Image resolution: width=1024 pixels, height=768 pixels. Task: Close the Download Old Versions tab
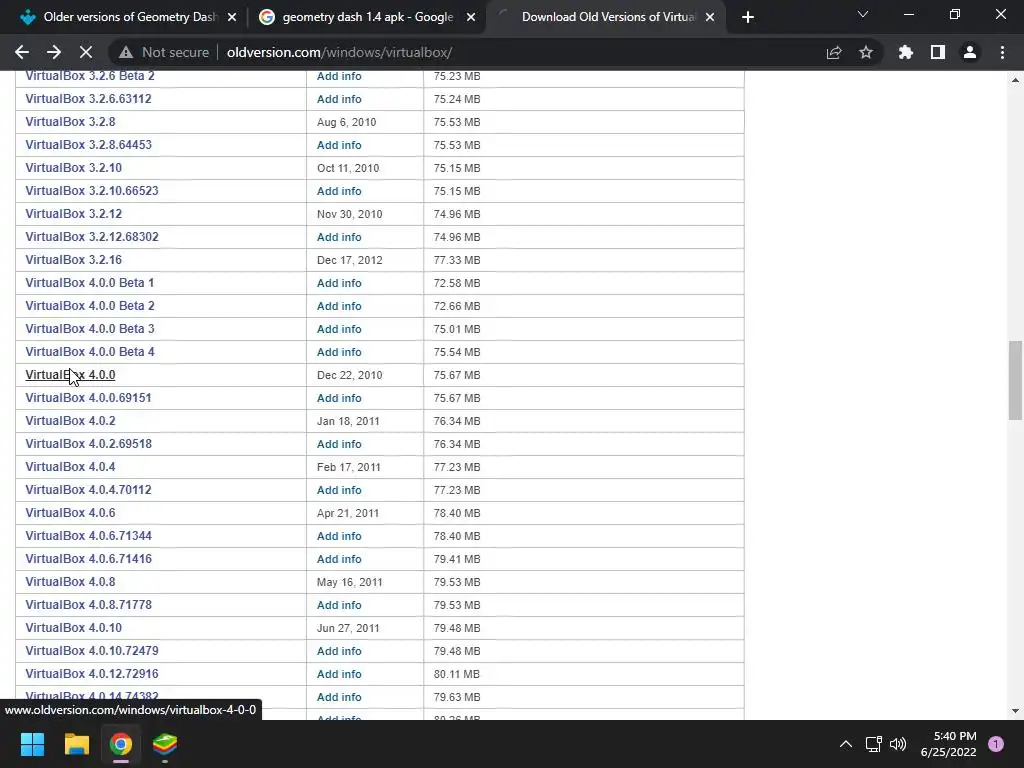point(710,17)
